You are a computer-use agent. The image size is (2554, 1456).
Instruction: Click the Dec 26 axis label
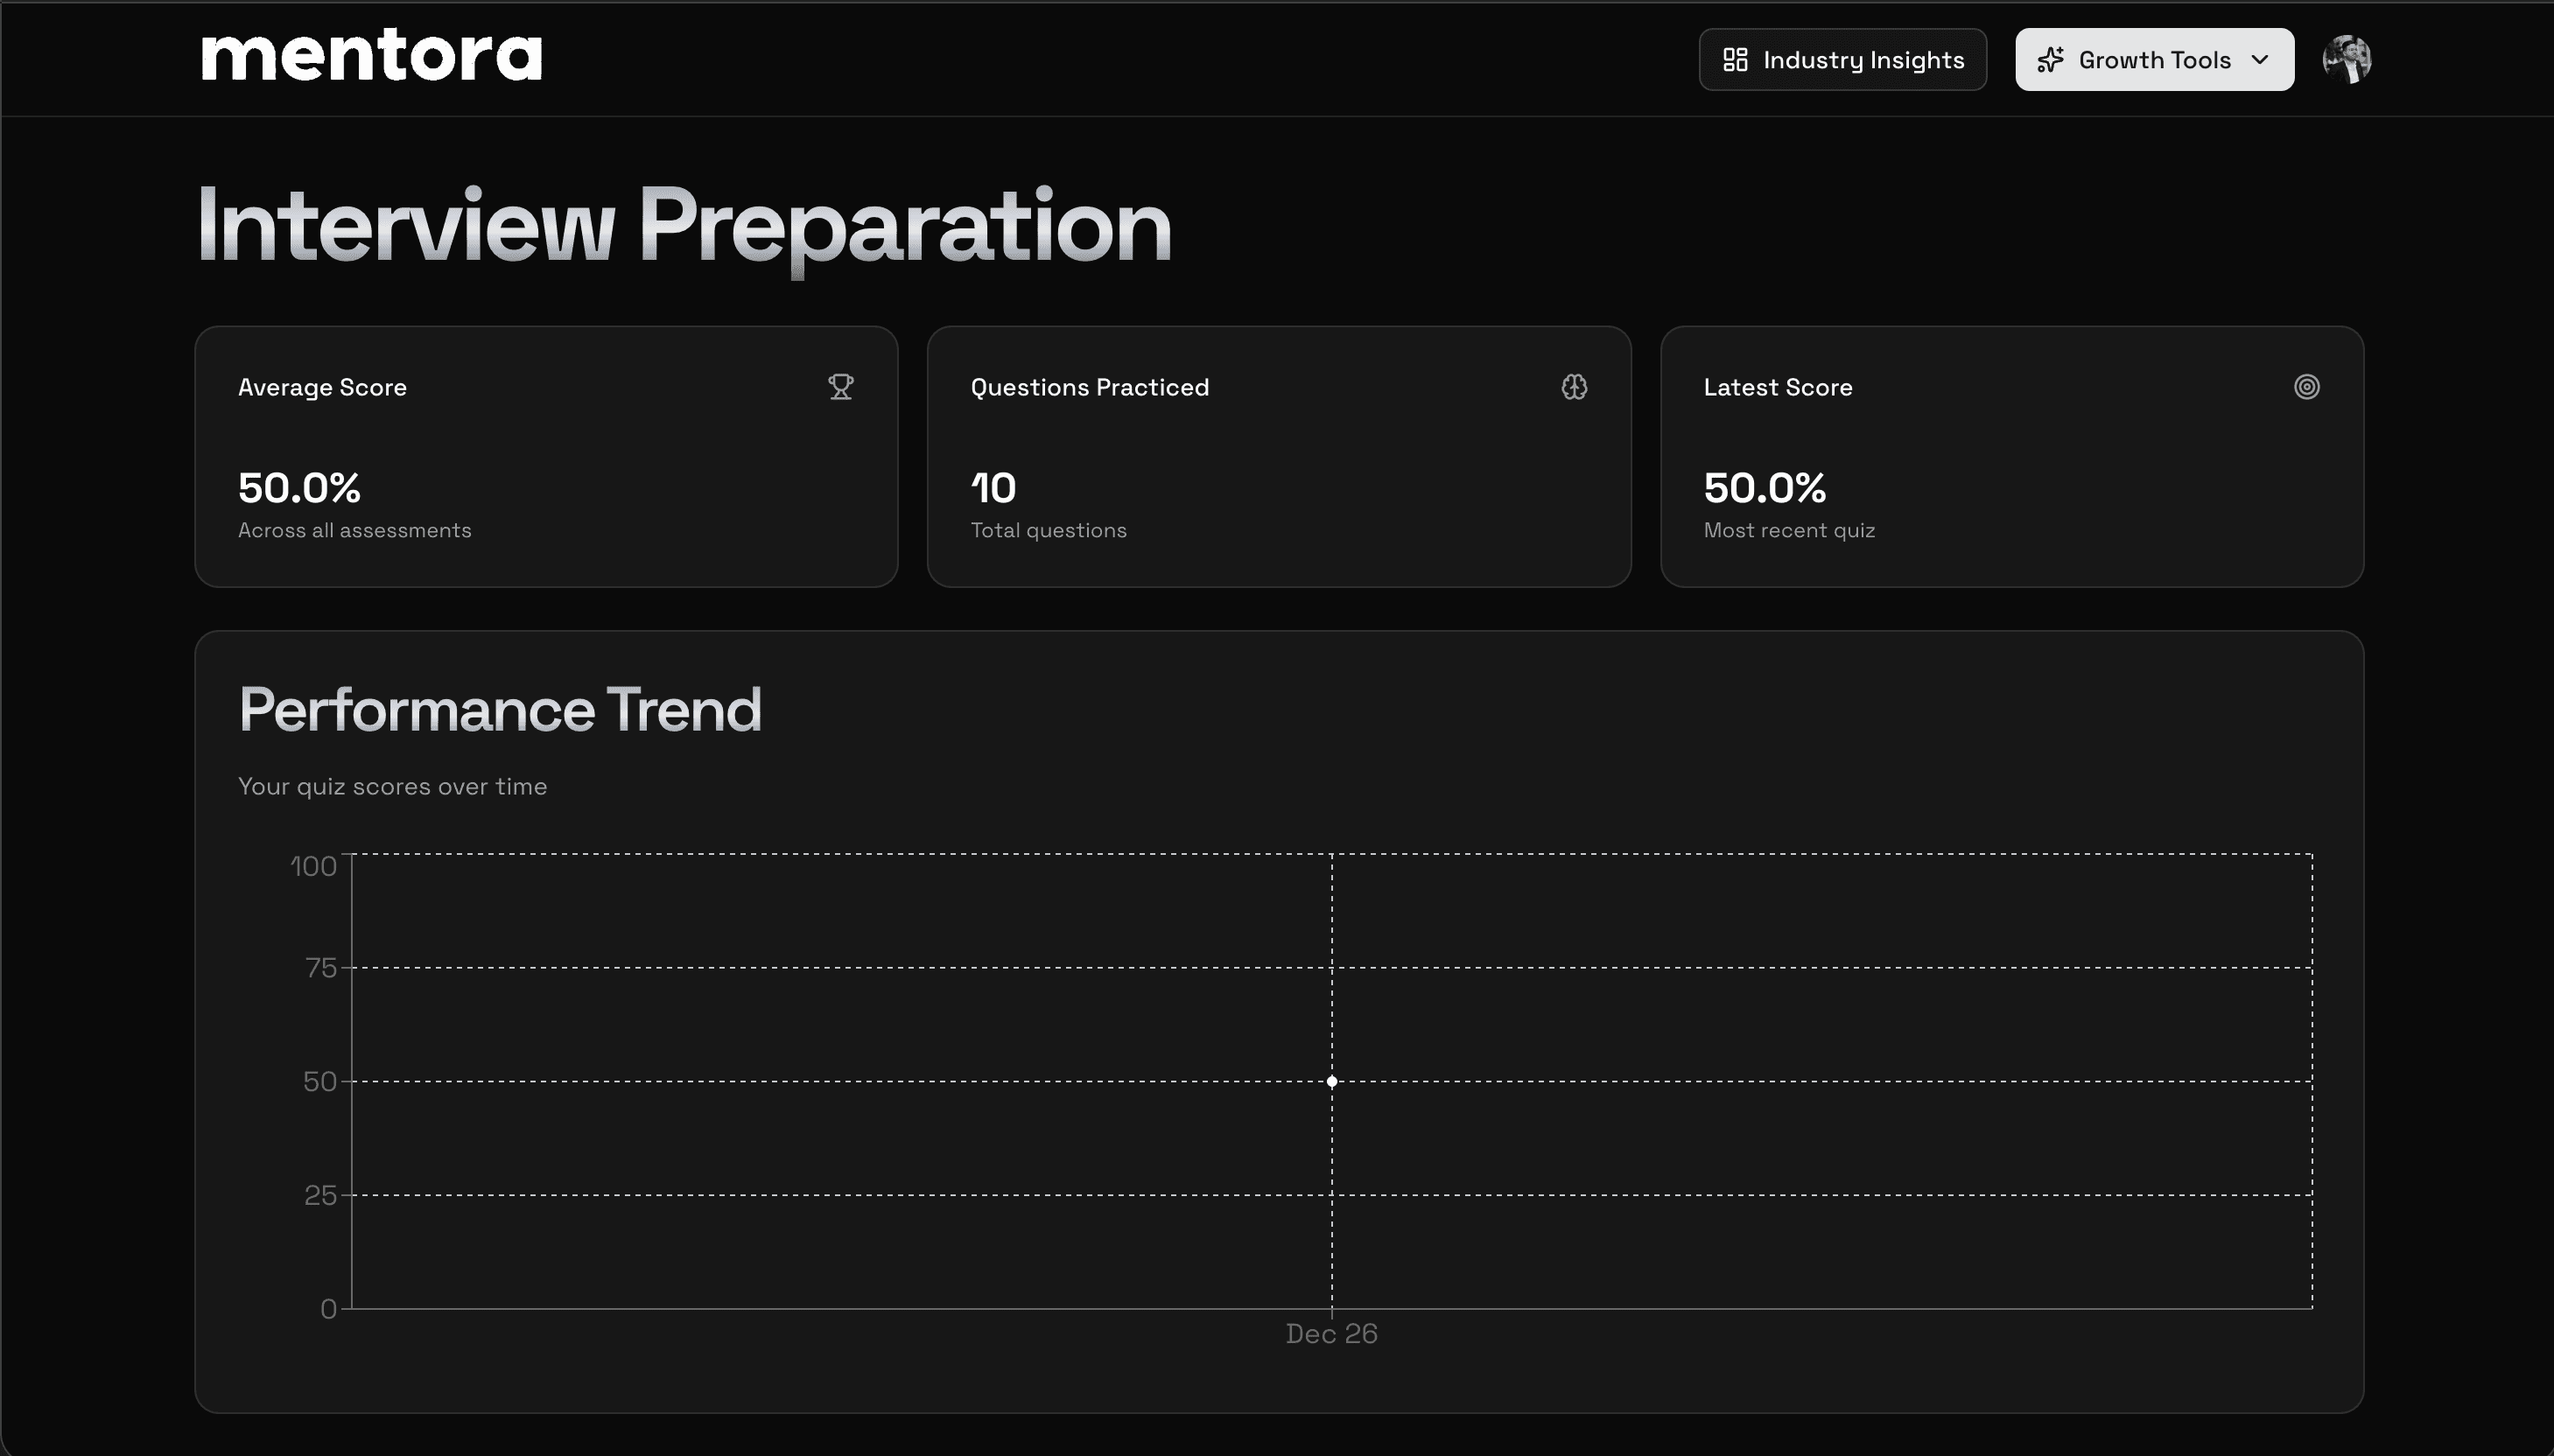(x=1331, y=1334)
